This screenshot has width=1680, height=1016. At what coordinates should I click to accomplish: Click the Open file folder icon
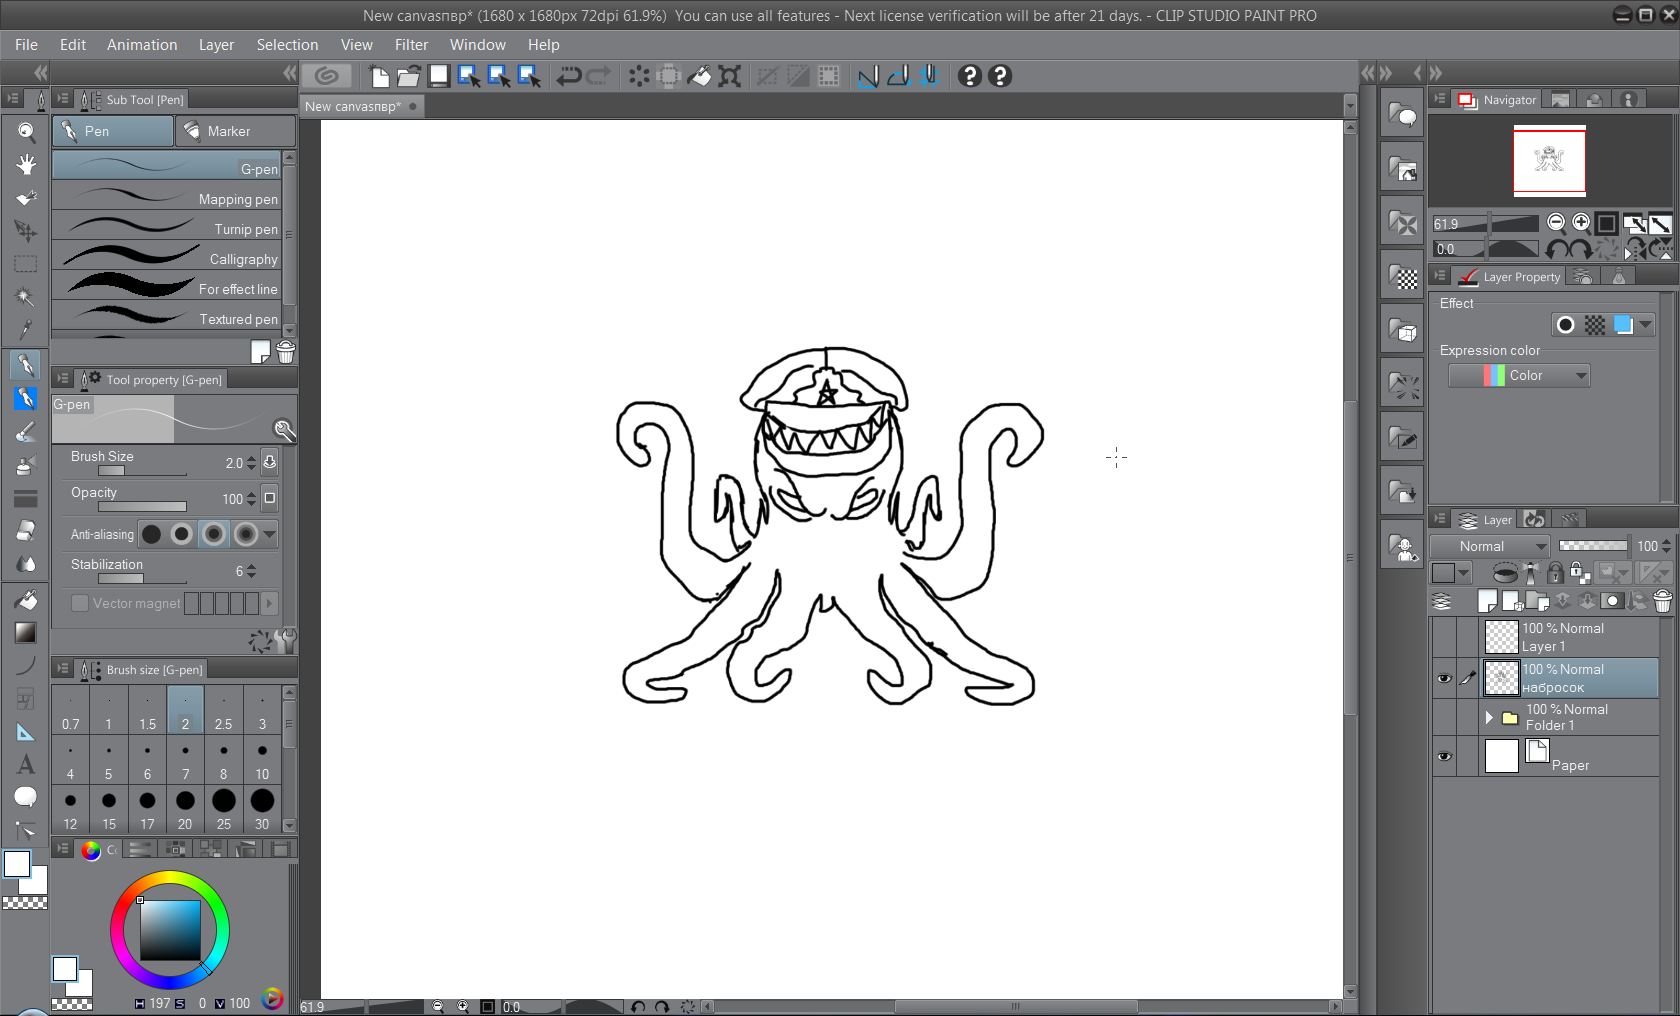(408, 76)
